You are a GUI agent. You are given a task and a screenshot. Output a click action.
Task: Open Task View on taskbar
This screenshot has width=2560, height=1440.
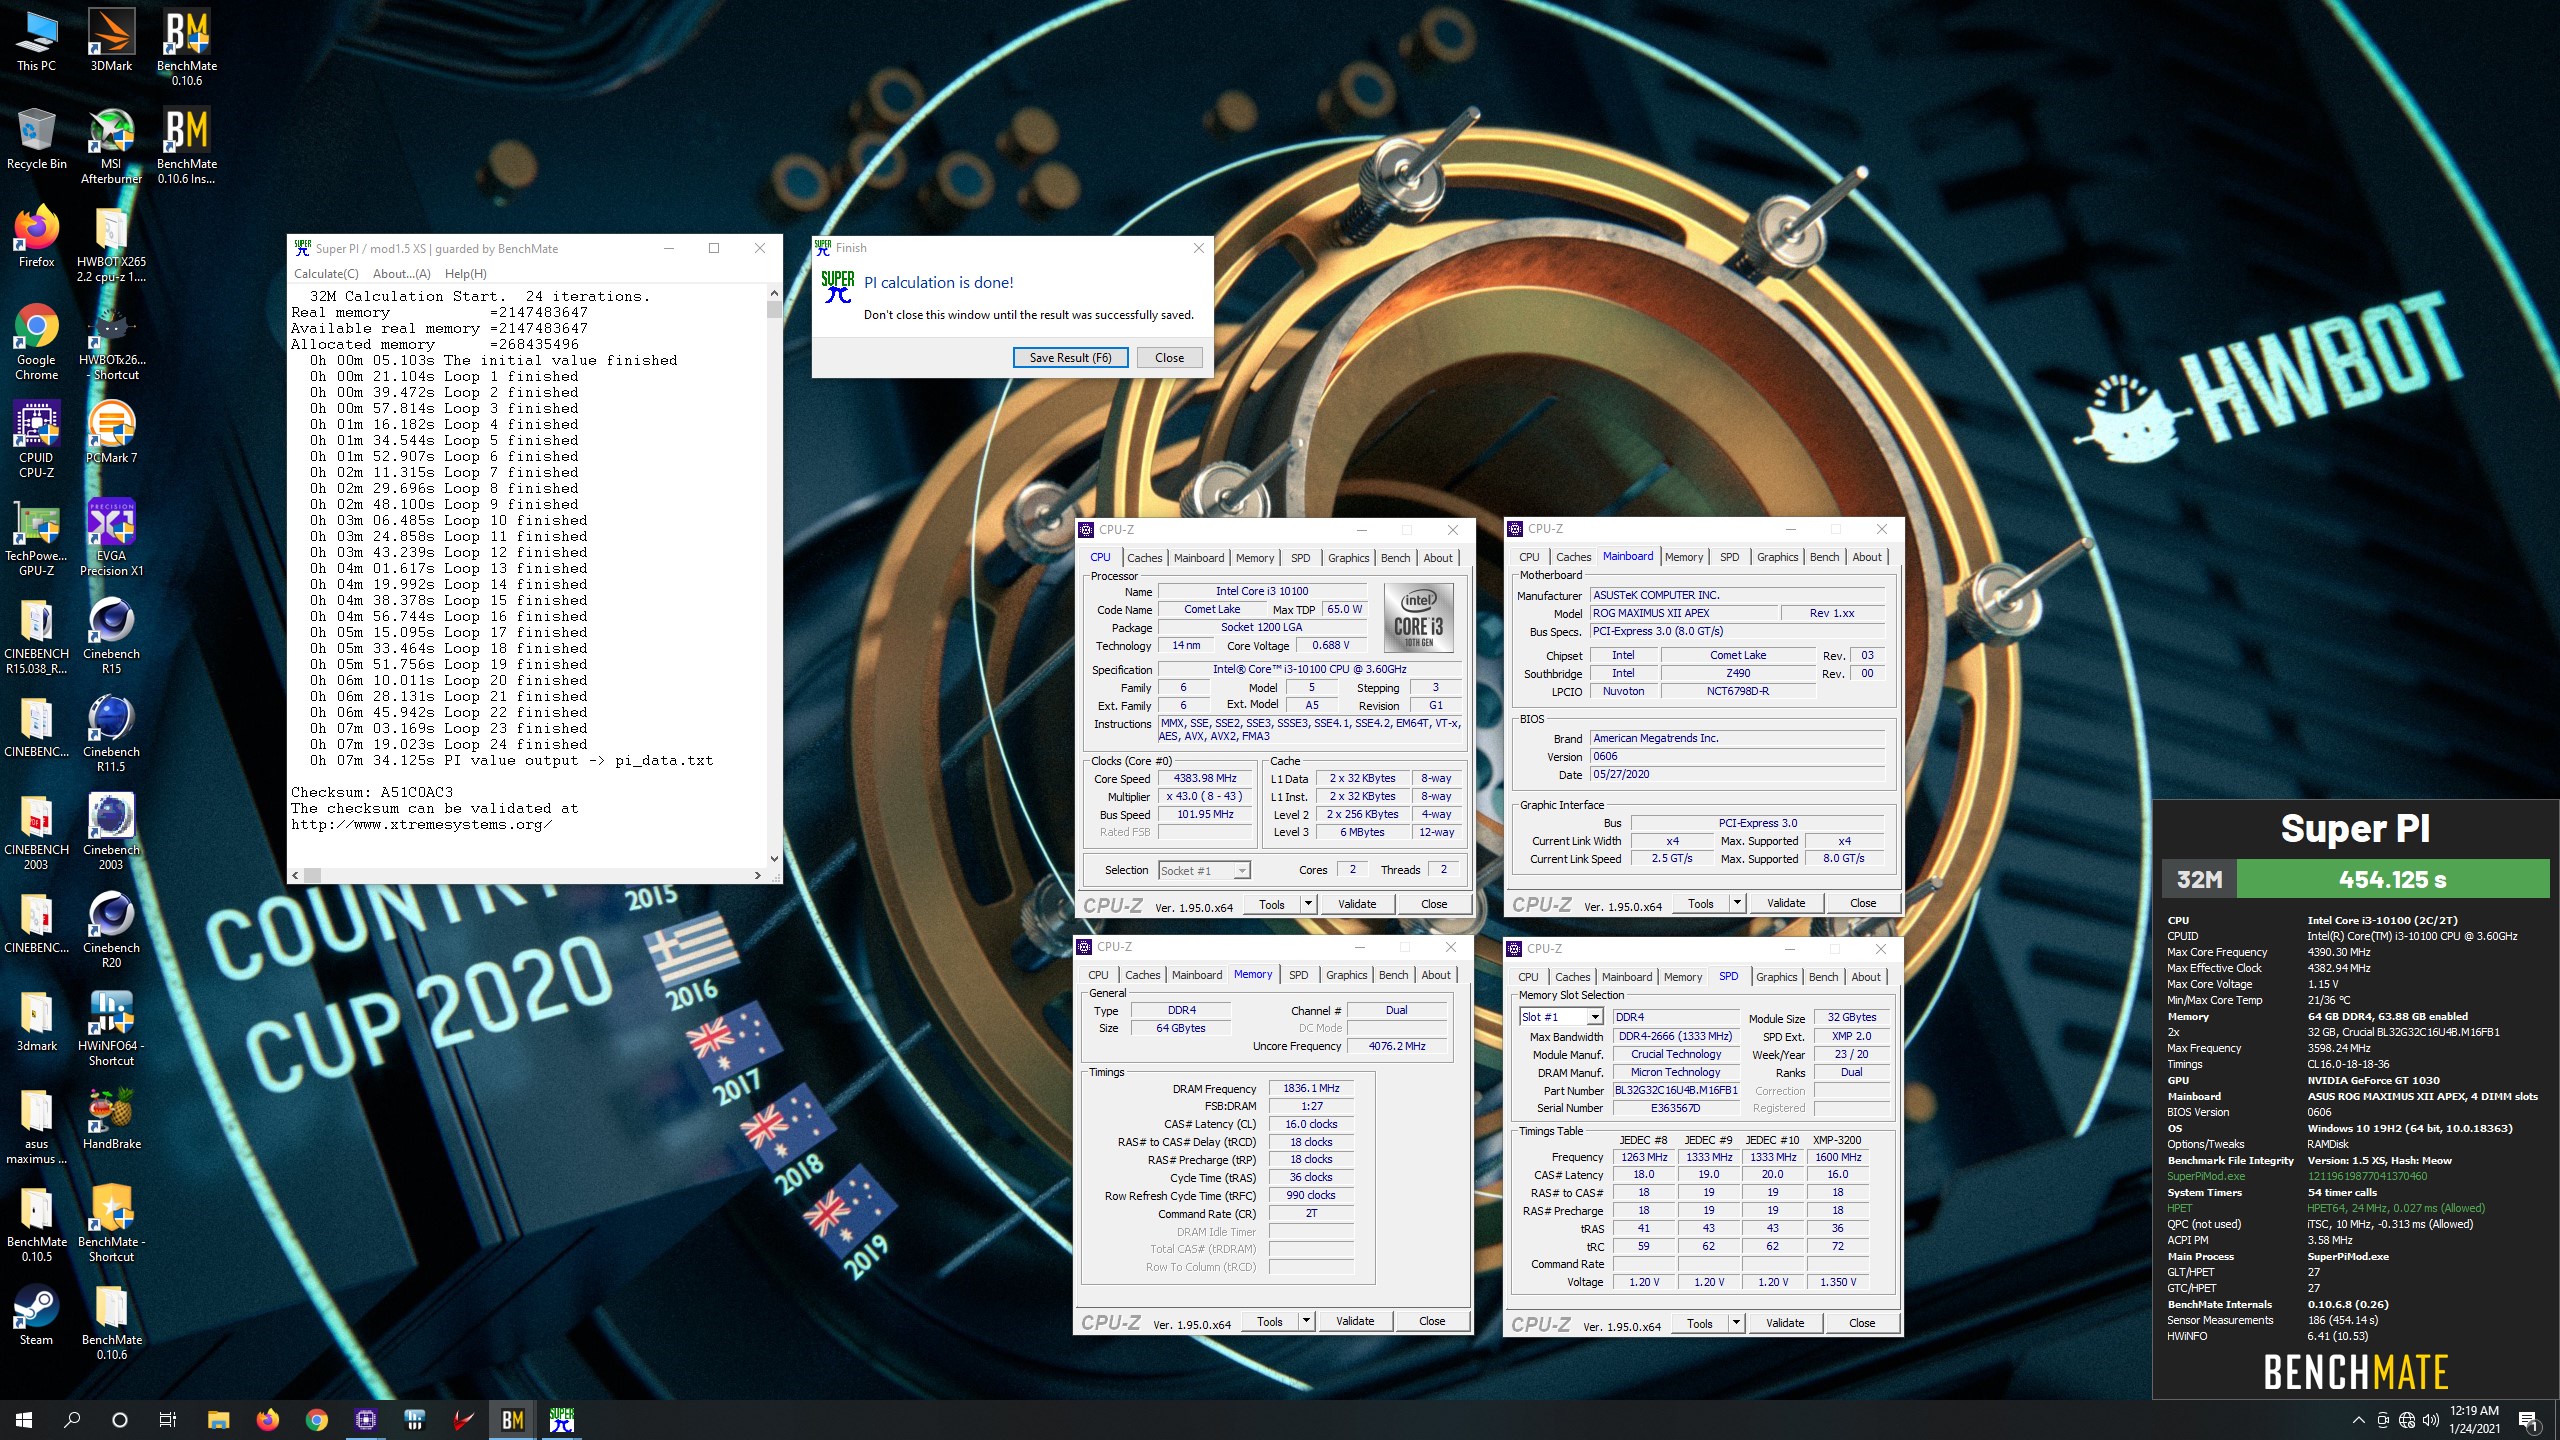[x=168, y=1420]
